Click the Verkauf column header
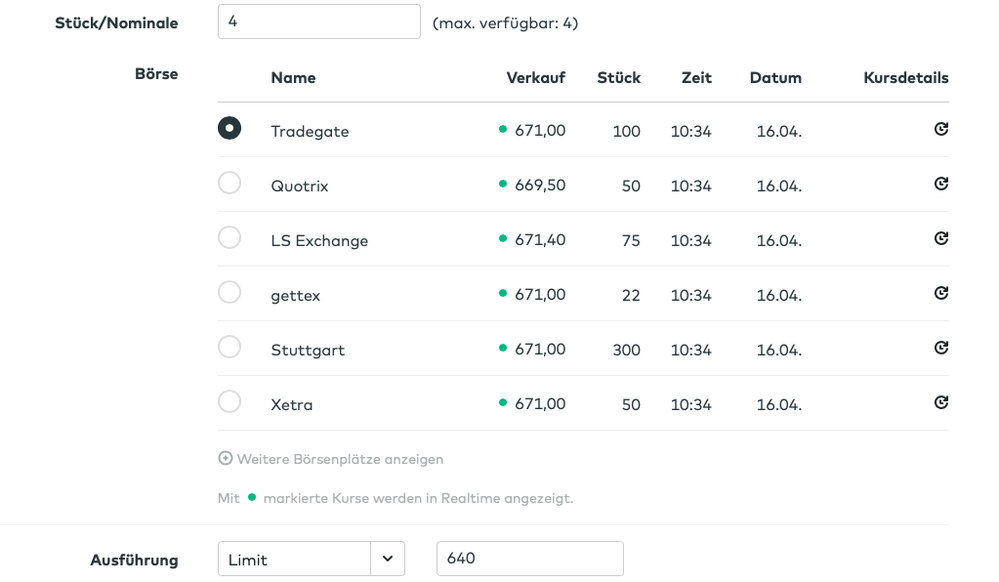This screenshot has height=582, width=999. pyautogui.click(x=535, y=78)
